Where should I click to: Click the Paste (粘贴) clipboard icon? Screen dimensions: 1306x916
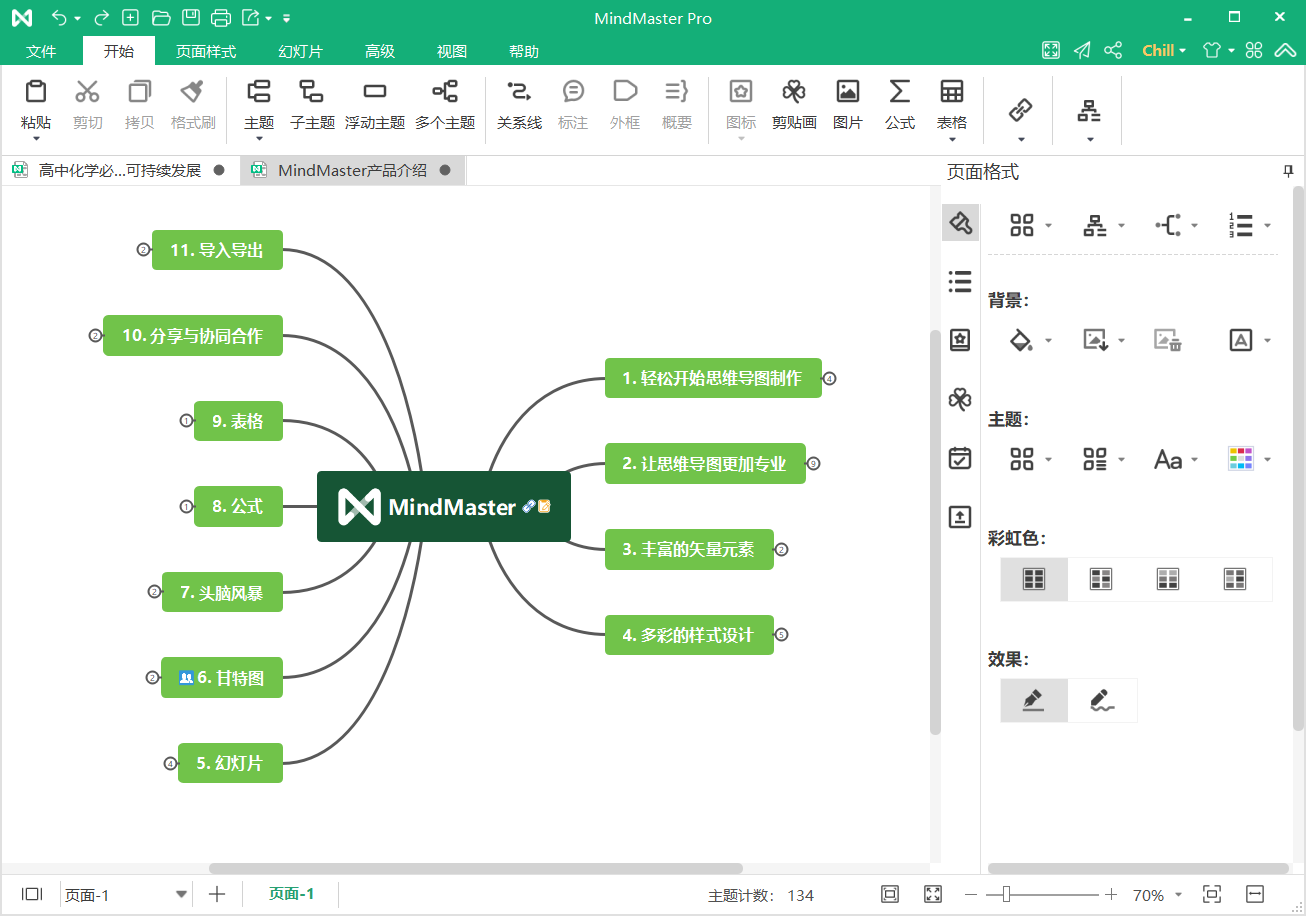click(36, 92)
